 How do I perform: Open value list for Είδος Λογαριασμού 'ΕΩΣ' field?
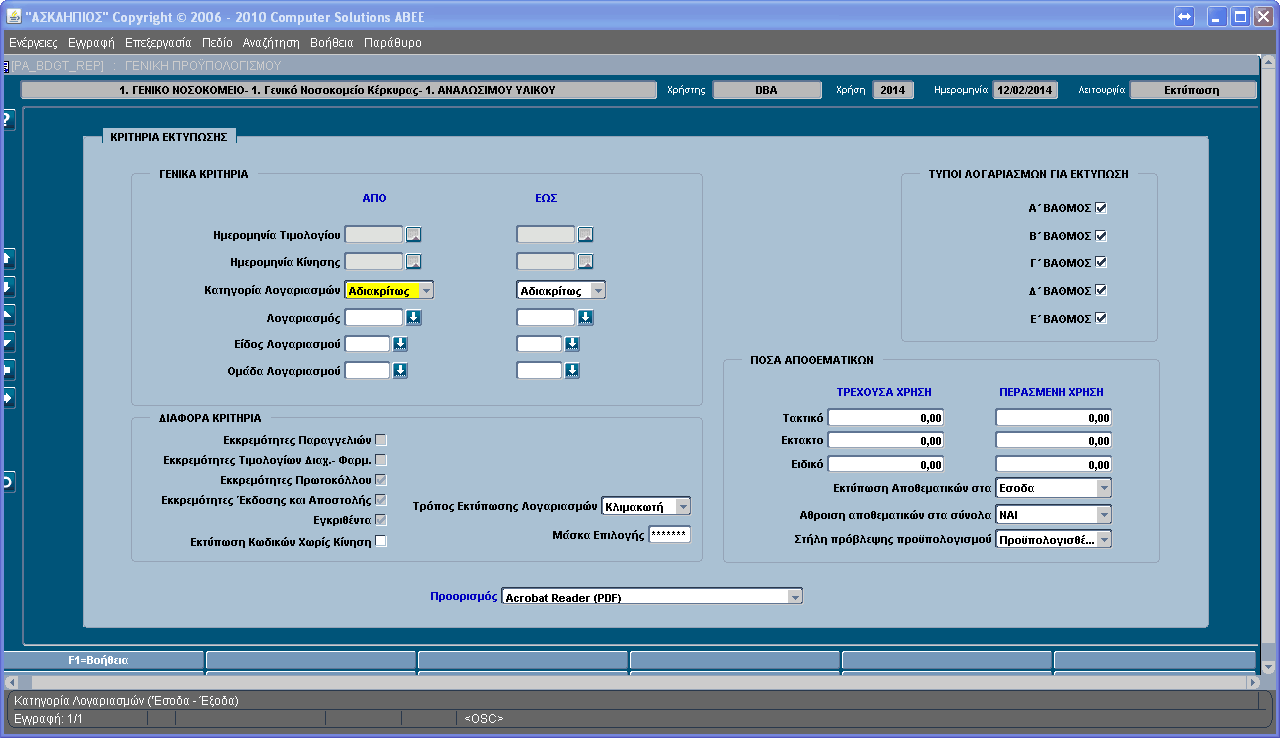[x=572, y=344]
